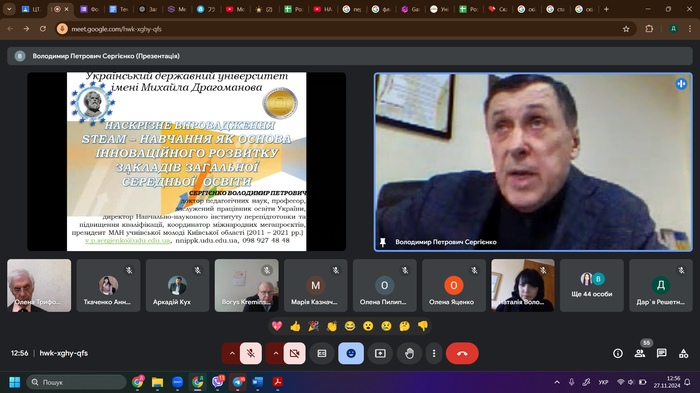This screenshot has height=393, width=700.
Task: Raise hand using the hand icon
Action: 409,353
